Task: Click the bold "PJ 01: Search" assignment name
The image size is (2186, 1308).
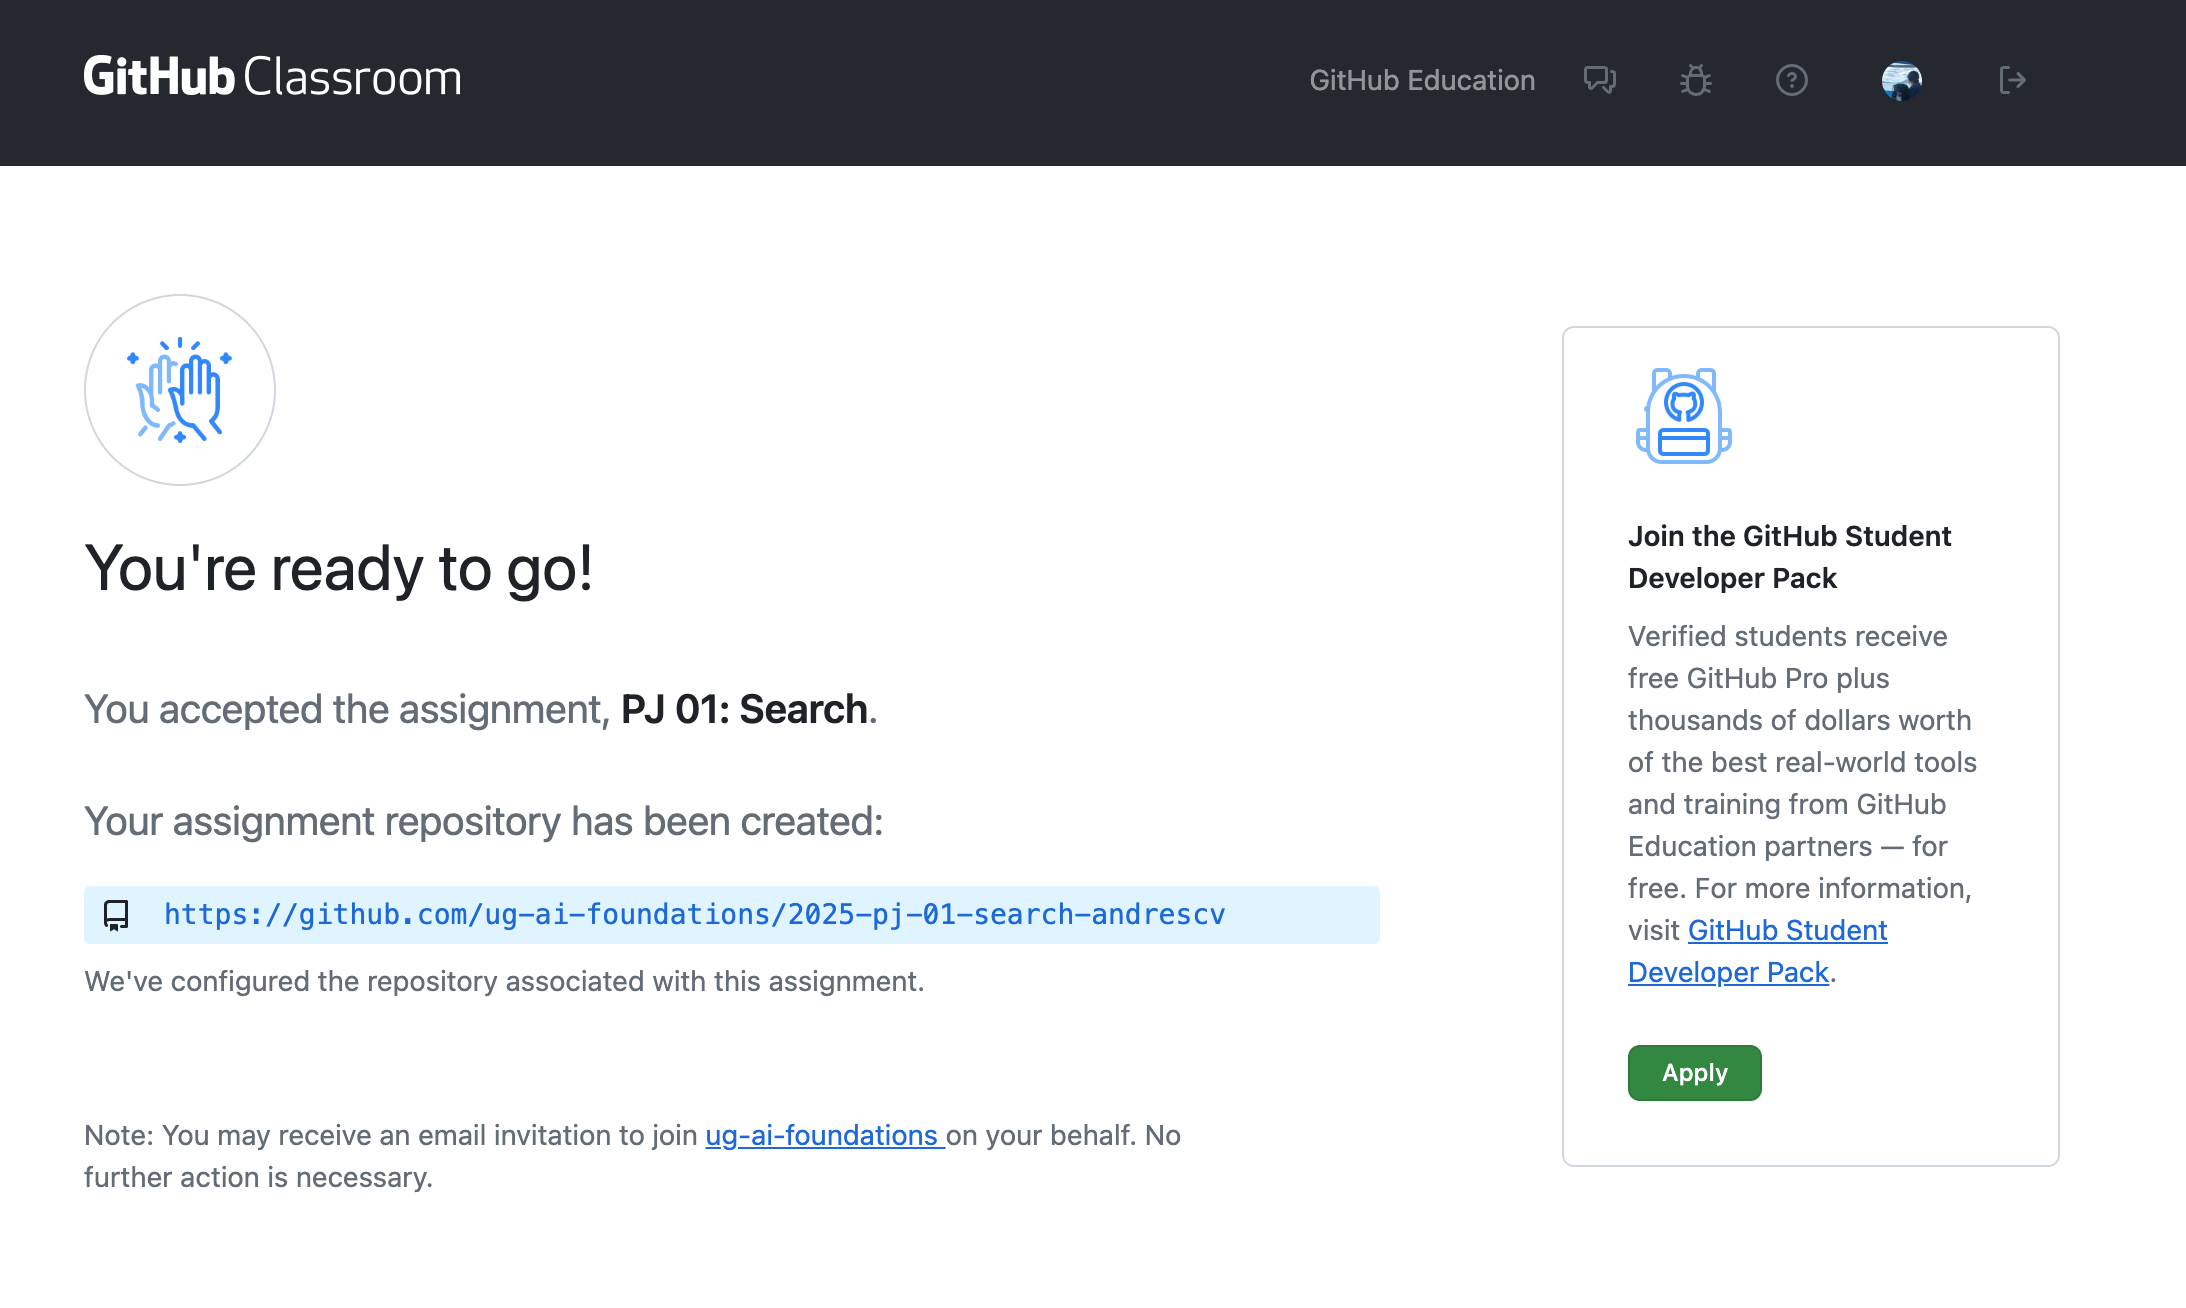Action: (x=745, y=710)
